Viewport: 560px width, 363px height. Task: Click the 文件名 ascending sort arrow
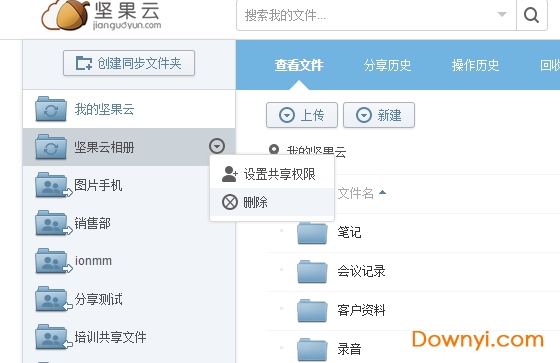[382, 192]
